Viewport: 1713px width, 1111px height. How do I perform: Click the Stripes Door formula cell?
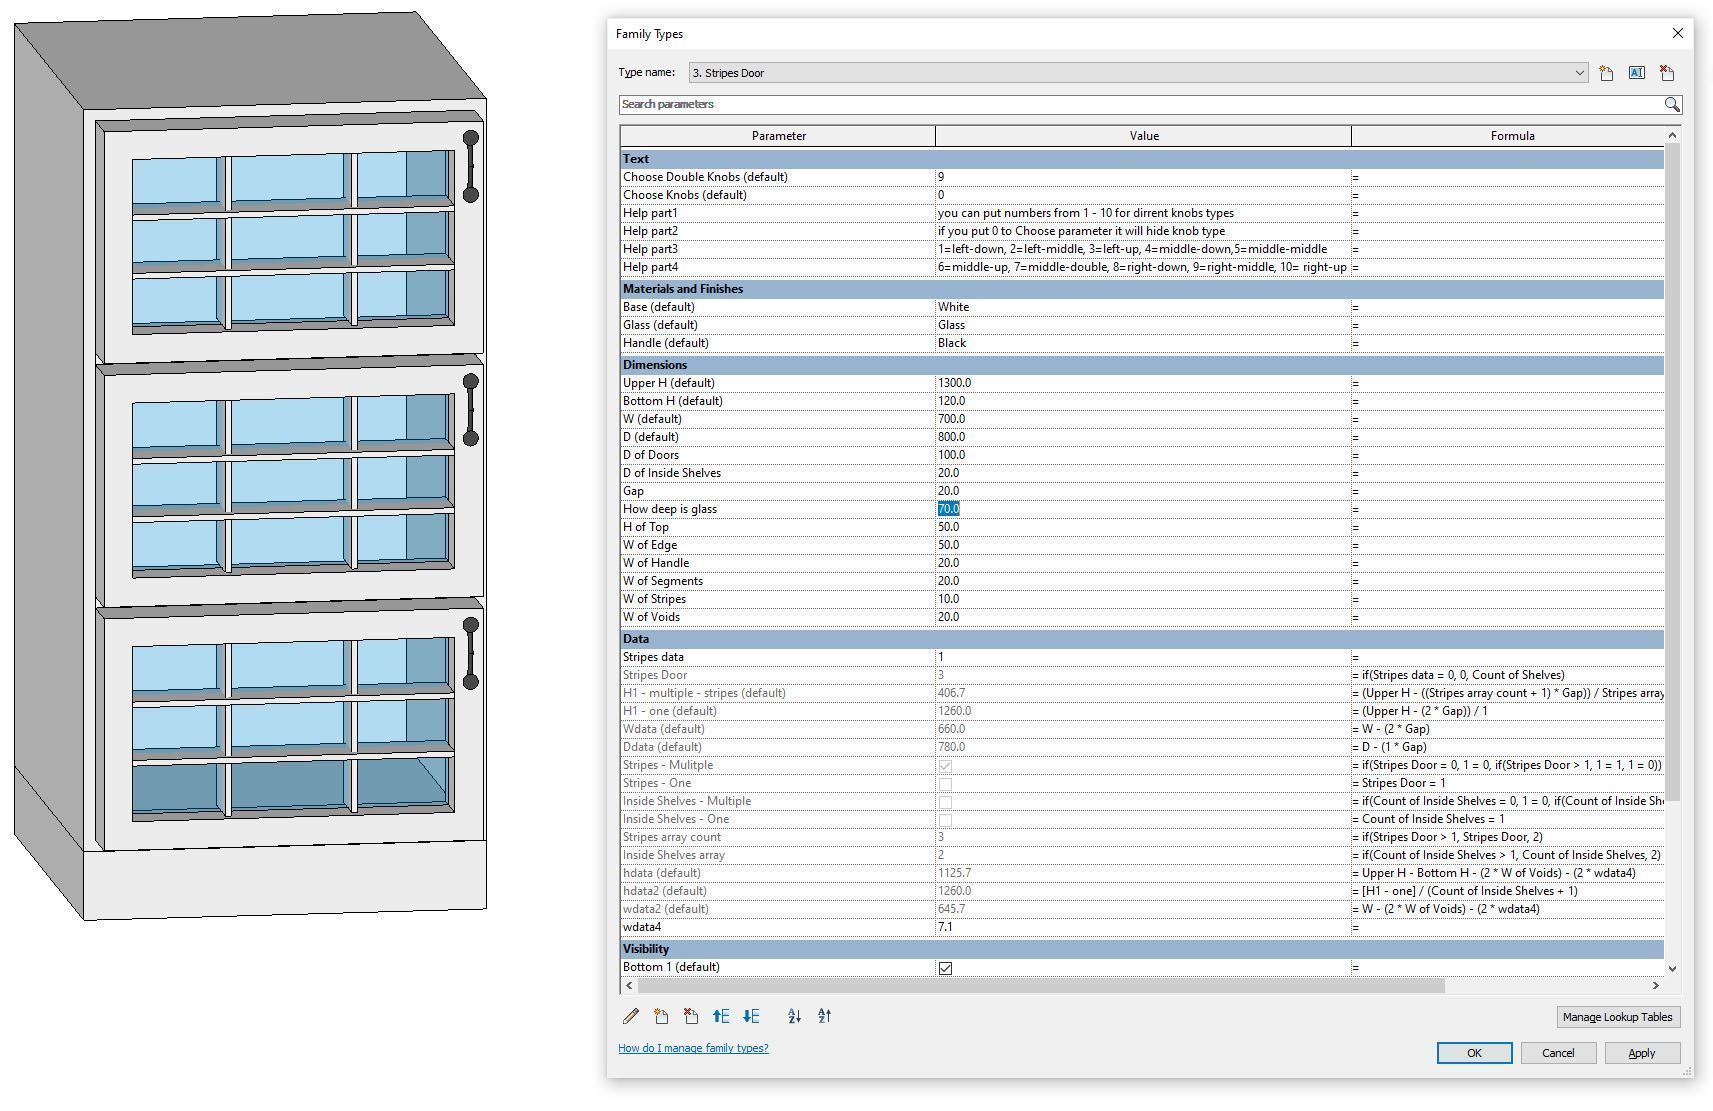1508,675
